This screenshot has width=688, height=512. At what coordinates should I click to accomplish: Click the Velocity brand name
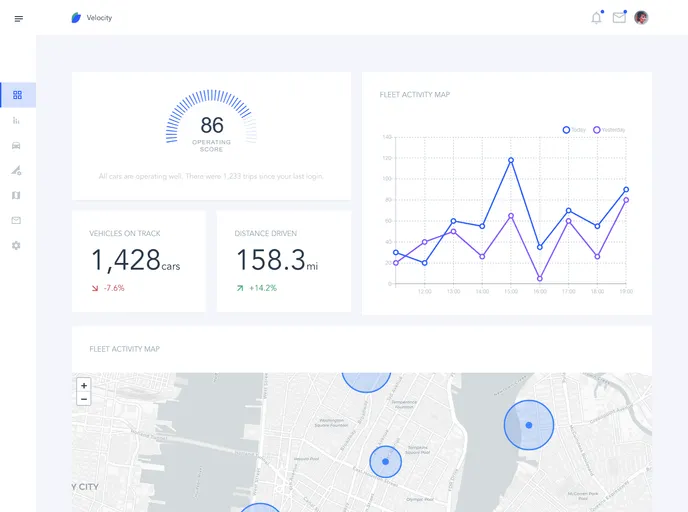tap(99, 18)
